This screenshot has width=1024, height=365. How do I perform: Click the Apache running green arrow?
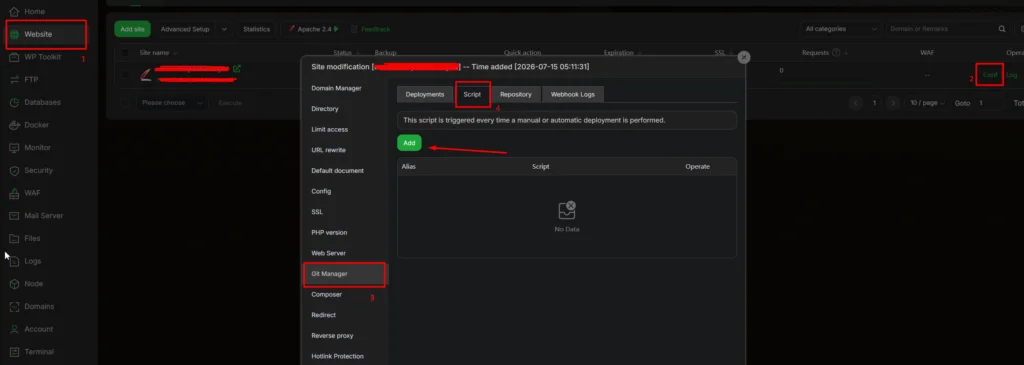point(336,29)
